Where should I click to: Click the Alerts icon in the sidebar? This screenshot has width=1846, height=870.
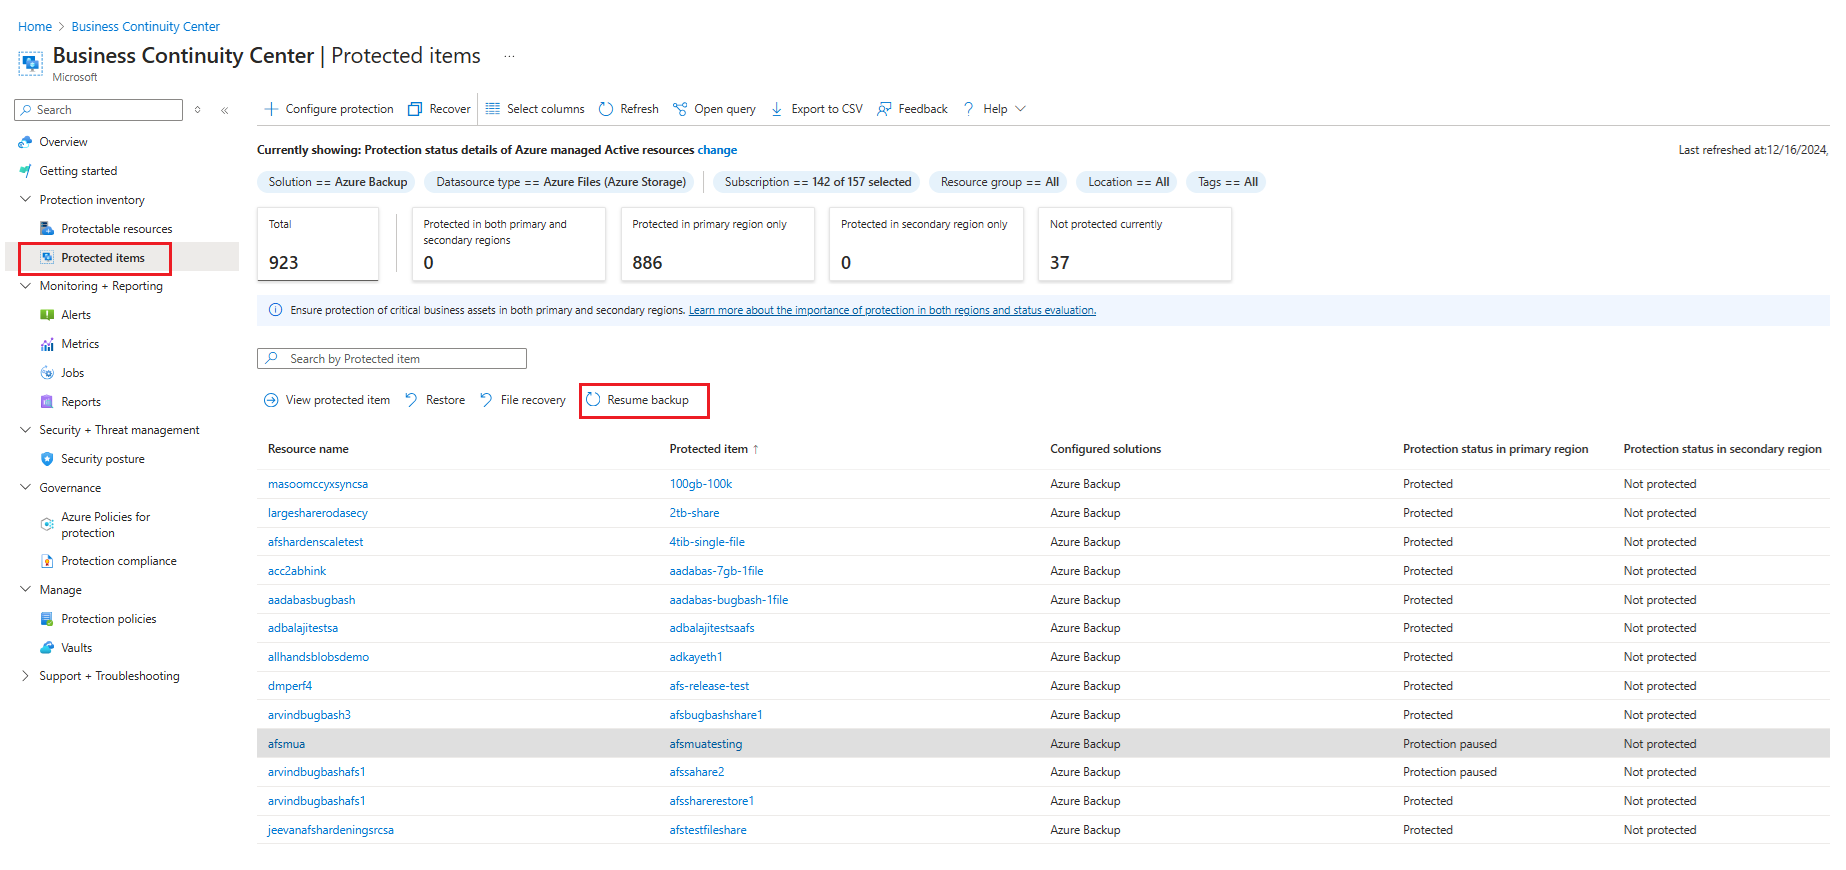tap(47, 315)
